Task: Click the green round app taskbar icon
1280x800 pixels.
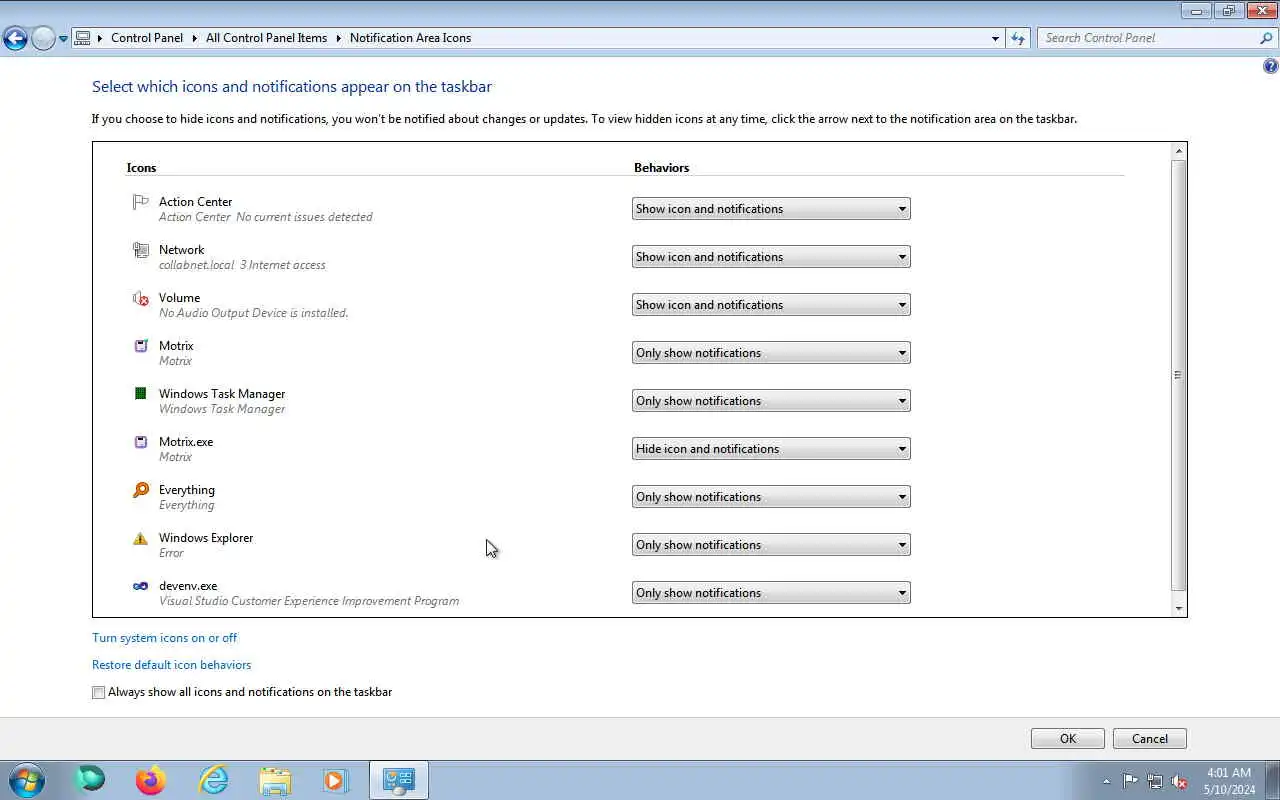Action: (x=90, y=778)
